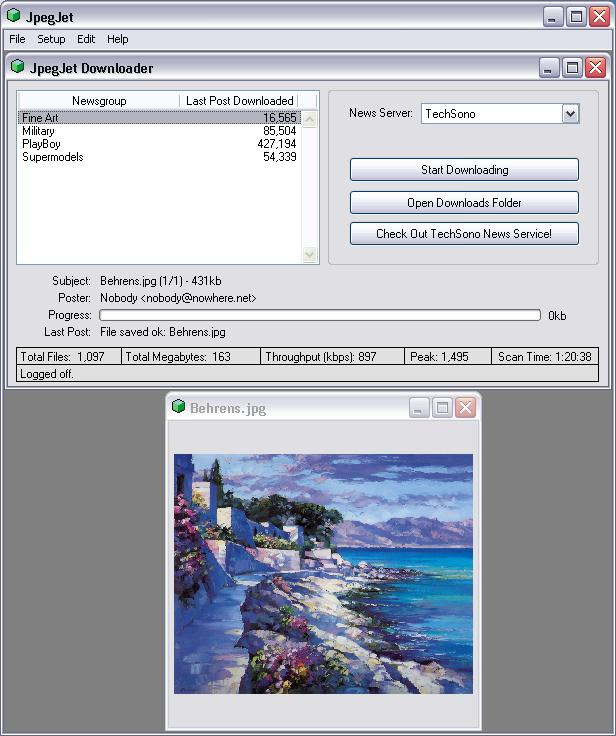Click the 427,194 last post value

(277, 144)
